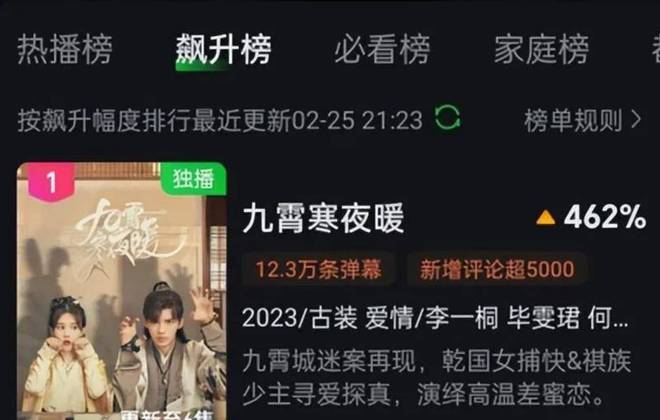Tap the 462% rise percentage

[x=605, y=217]
